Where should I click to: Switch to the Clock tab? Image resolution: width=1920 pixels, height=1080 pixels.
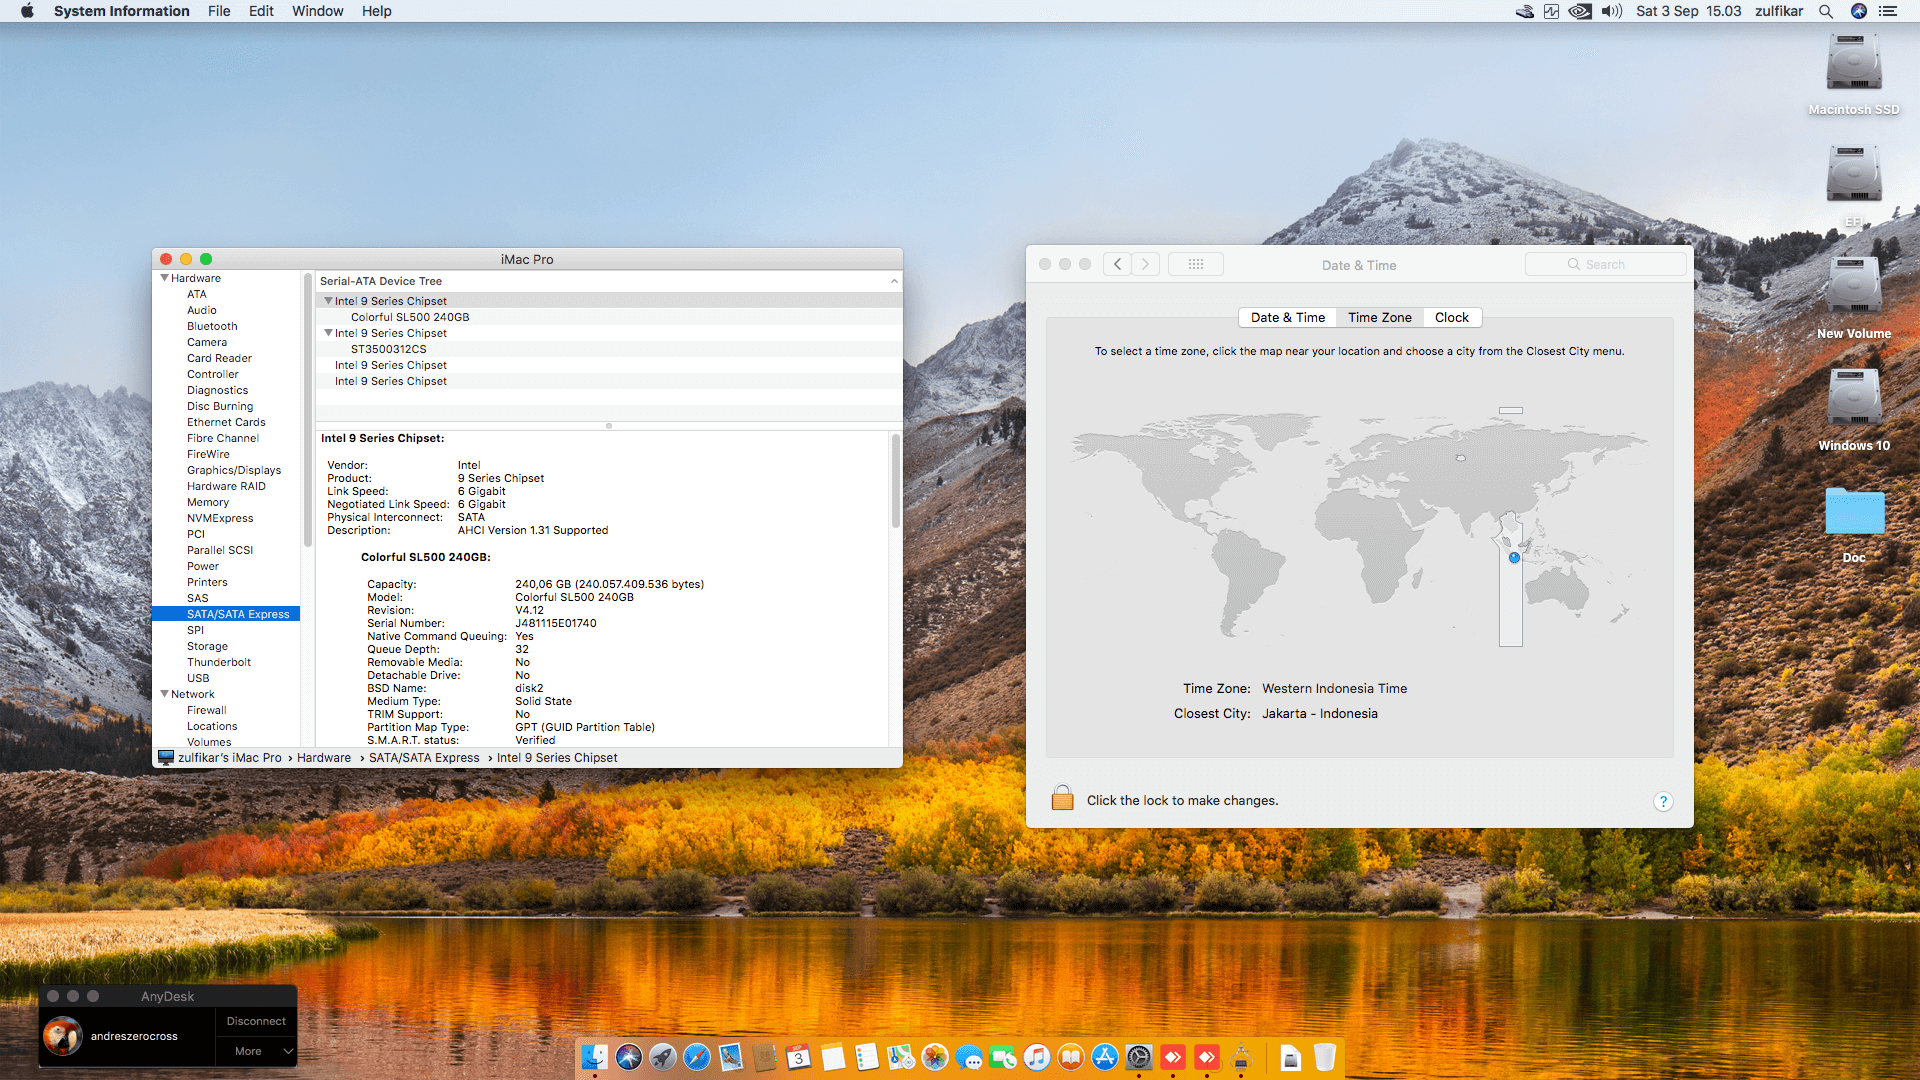(x=1452, y=317)
